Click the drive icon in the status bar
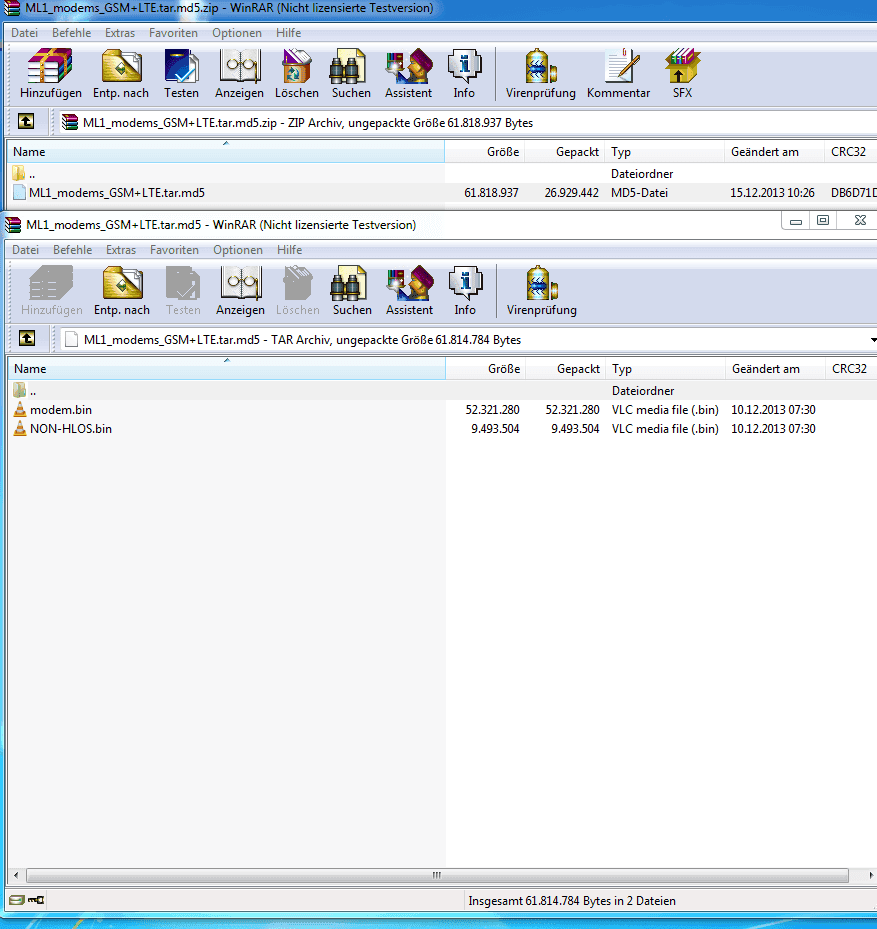The height and width of the screenshot is (929, 877). click(x=17, y=900)
